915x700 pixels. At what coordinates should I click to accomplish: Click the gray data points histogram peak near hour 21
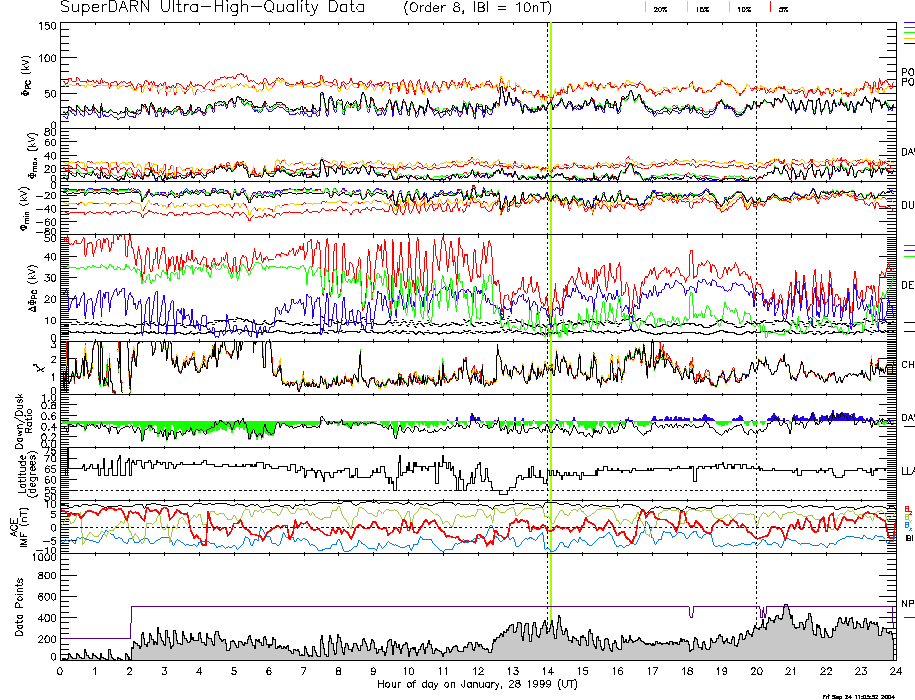click(787, 607)
